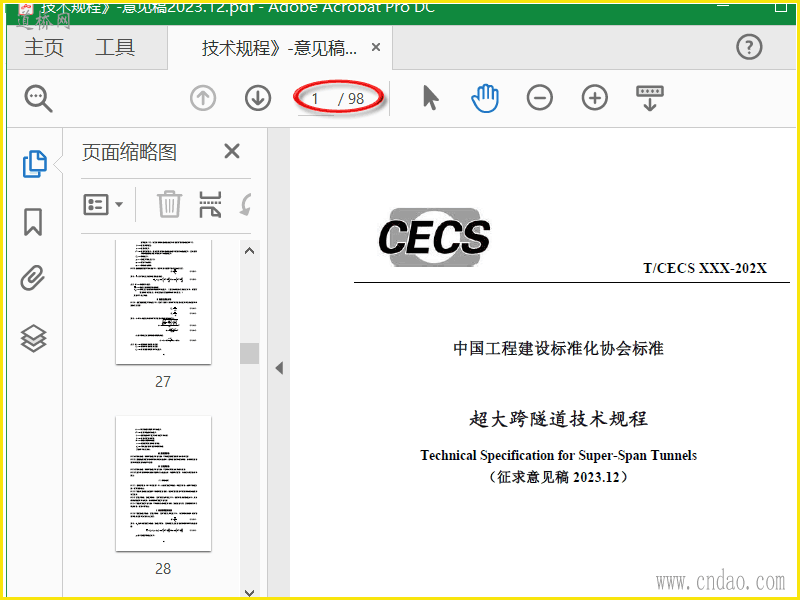
Task: Switch to the 工具 tab
Action: (x=115, y=47)
